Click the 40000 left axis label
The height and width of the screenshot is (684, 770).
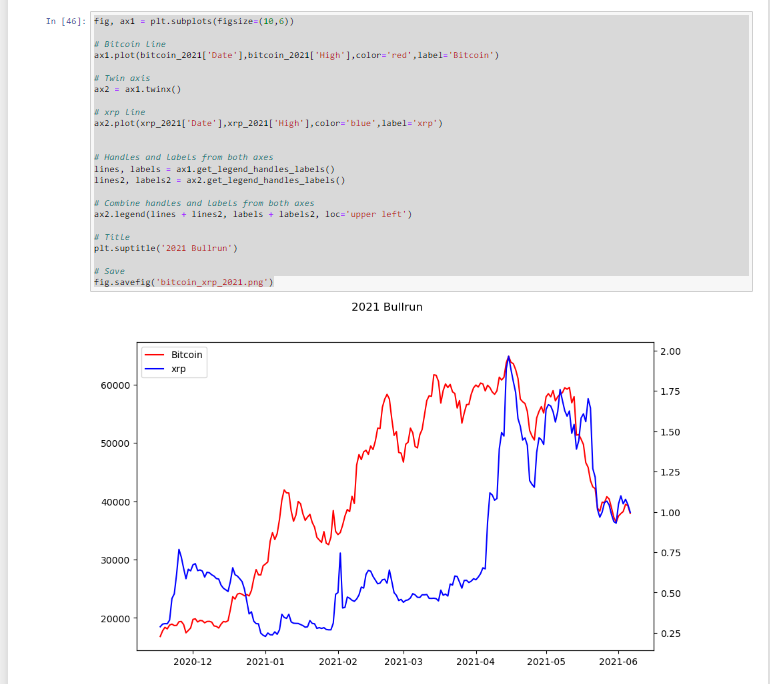click(115, 502)
